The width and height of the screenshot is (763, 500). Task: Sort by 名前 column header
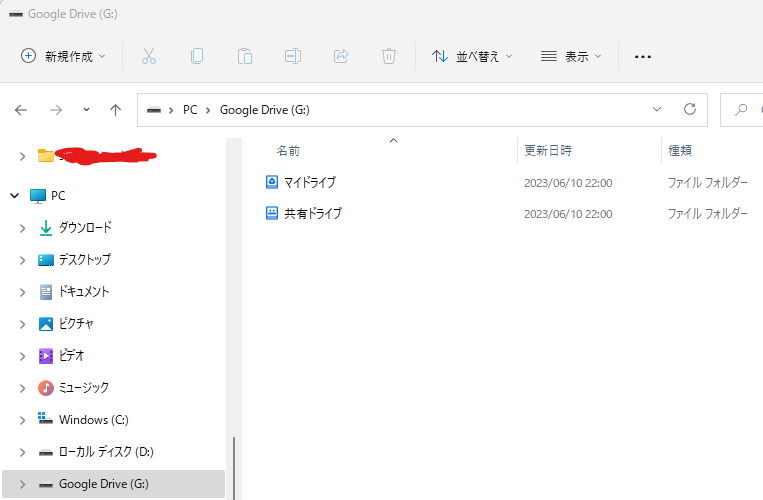click(x=288, y=151)
